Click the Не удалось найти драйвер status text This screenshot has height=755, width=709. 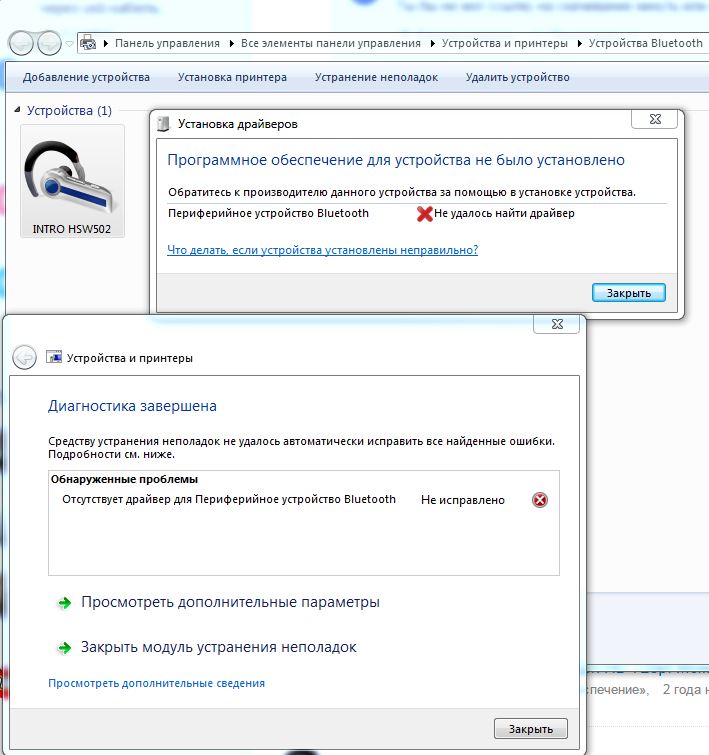(504, 213)
